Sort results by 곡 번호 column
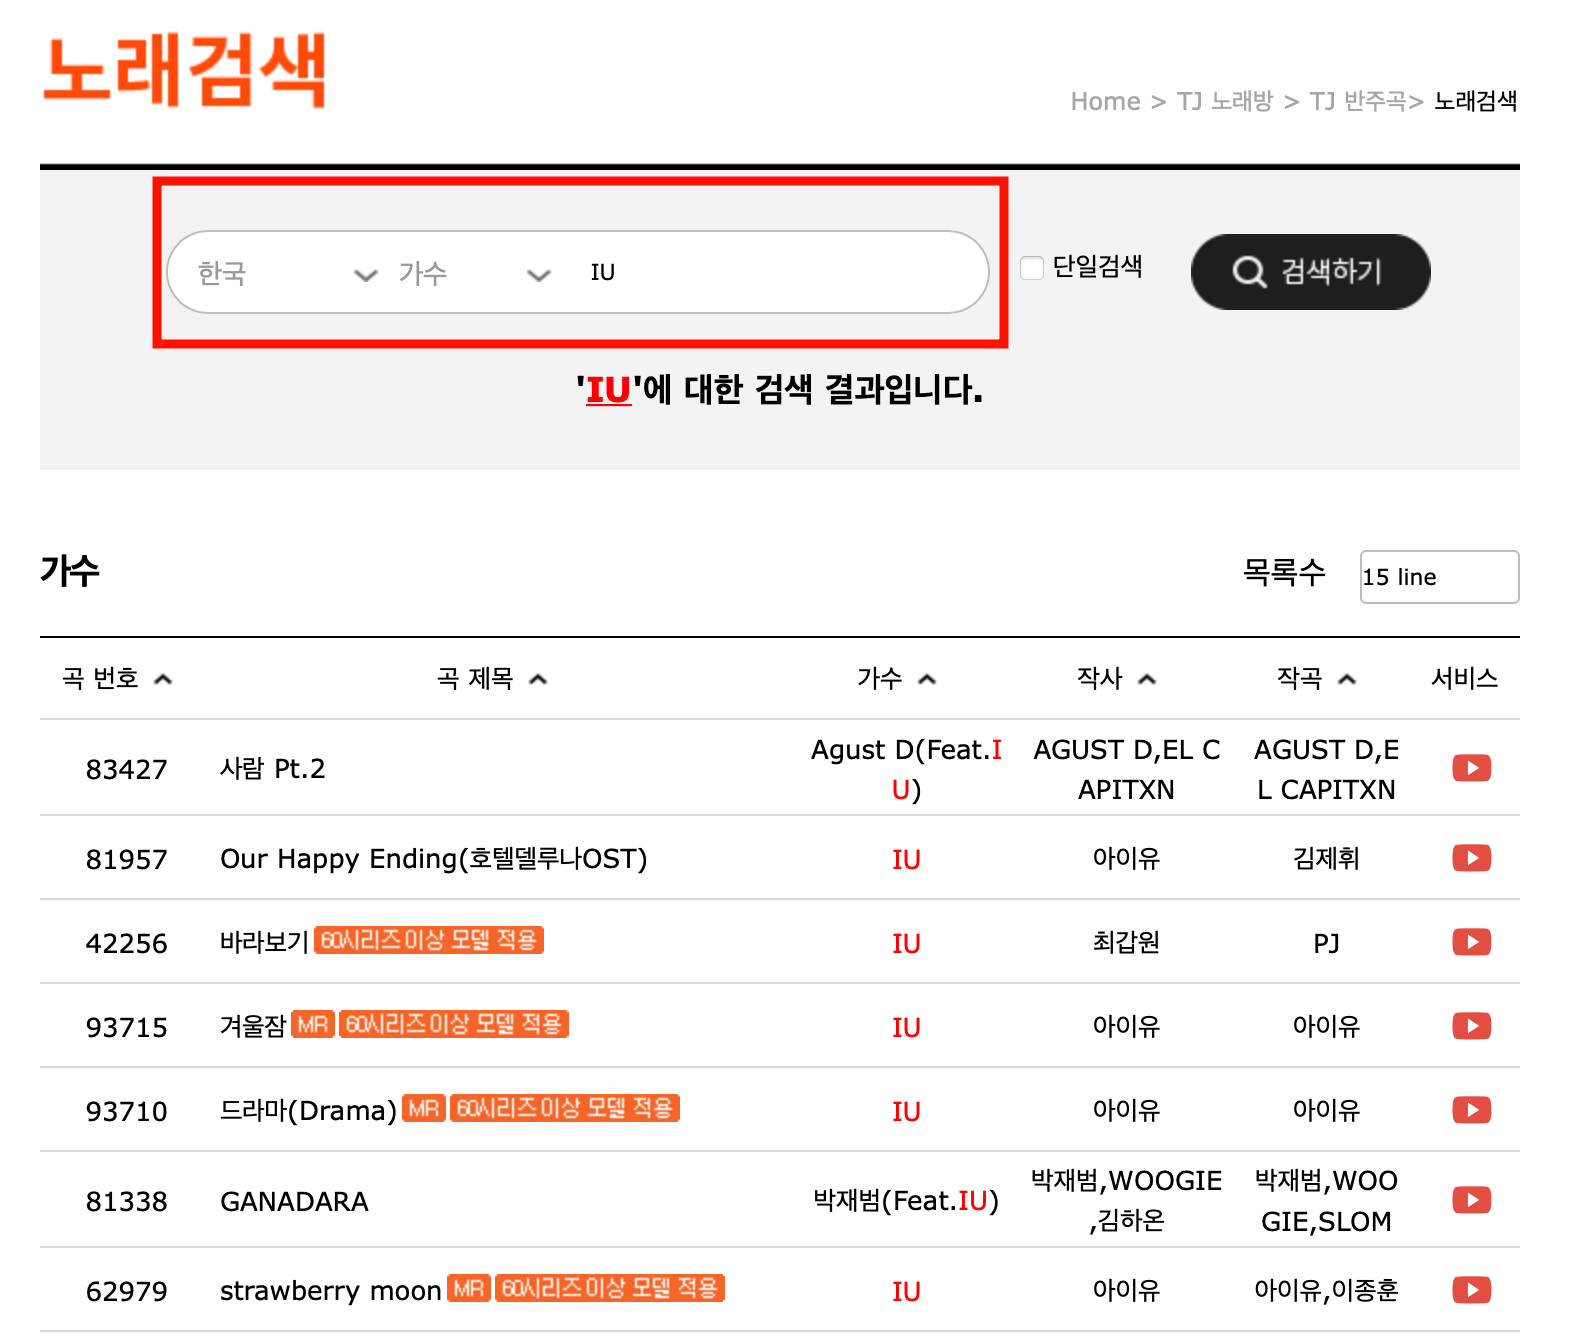The width and height of the screenshot is (1570, 1340). click(x=117, y=679)
